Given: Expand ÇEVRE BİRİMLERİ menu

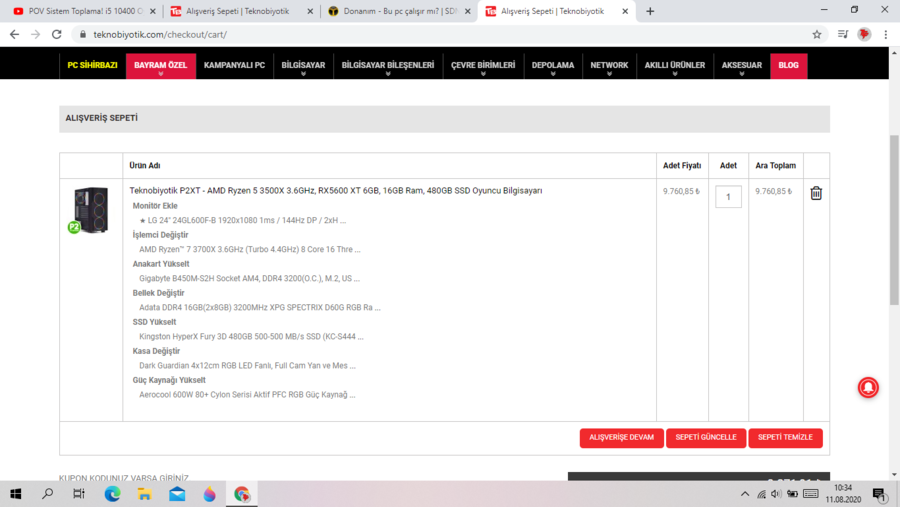Looking at the screenshot, I should tap(483, 65).
